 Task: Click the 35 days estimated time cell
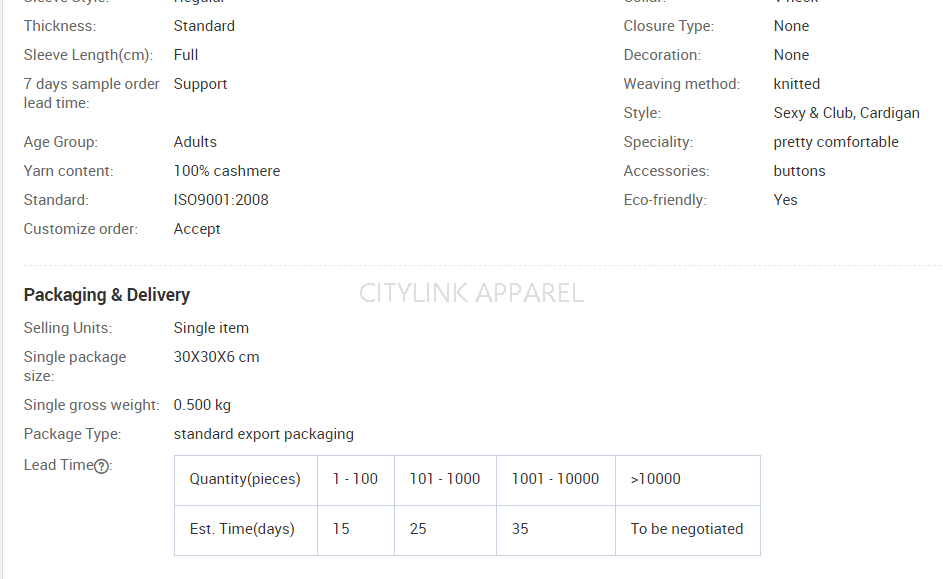[x=520, y=529]
